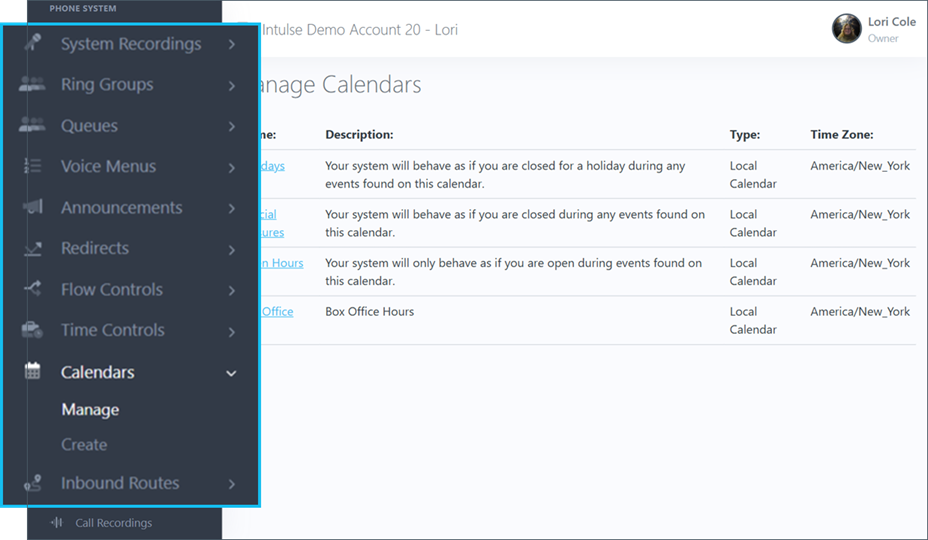This screenshot has height=540, width=928.
Task: Collapse the Calendars section chevron
Action: (x=231, y=373)
